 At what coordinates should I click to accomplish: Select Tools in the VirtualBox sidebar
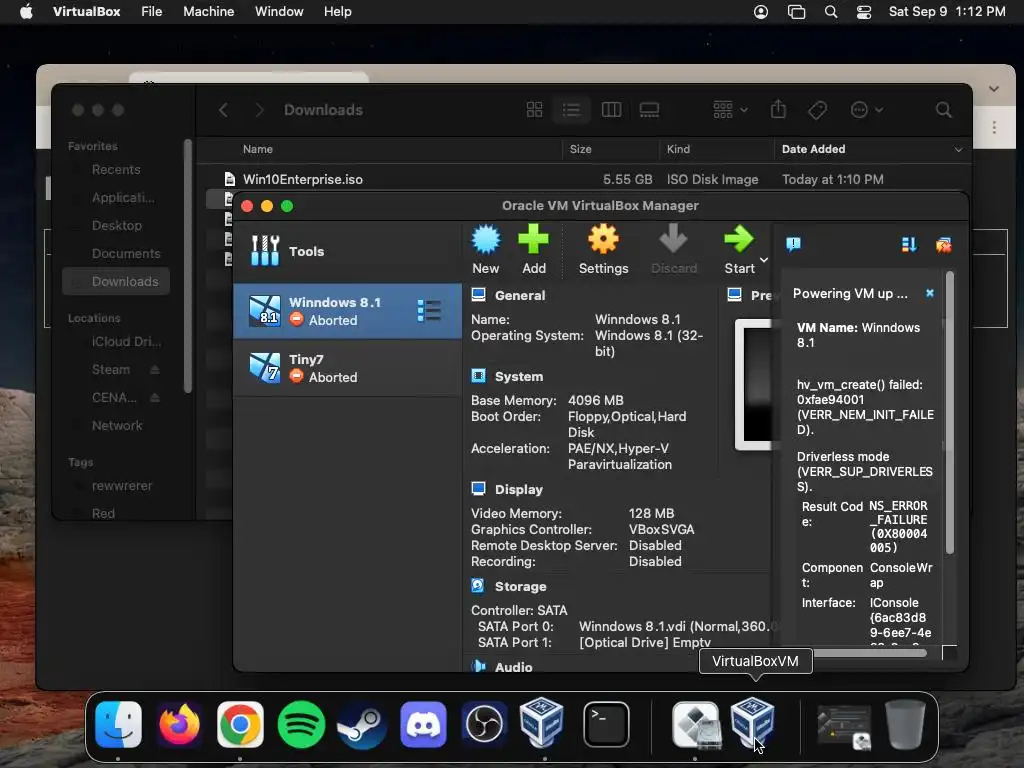pos(347,251)
